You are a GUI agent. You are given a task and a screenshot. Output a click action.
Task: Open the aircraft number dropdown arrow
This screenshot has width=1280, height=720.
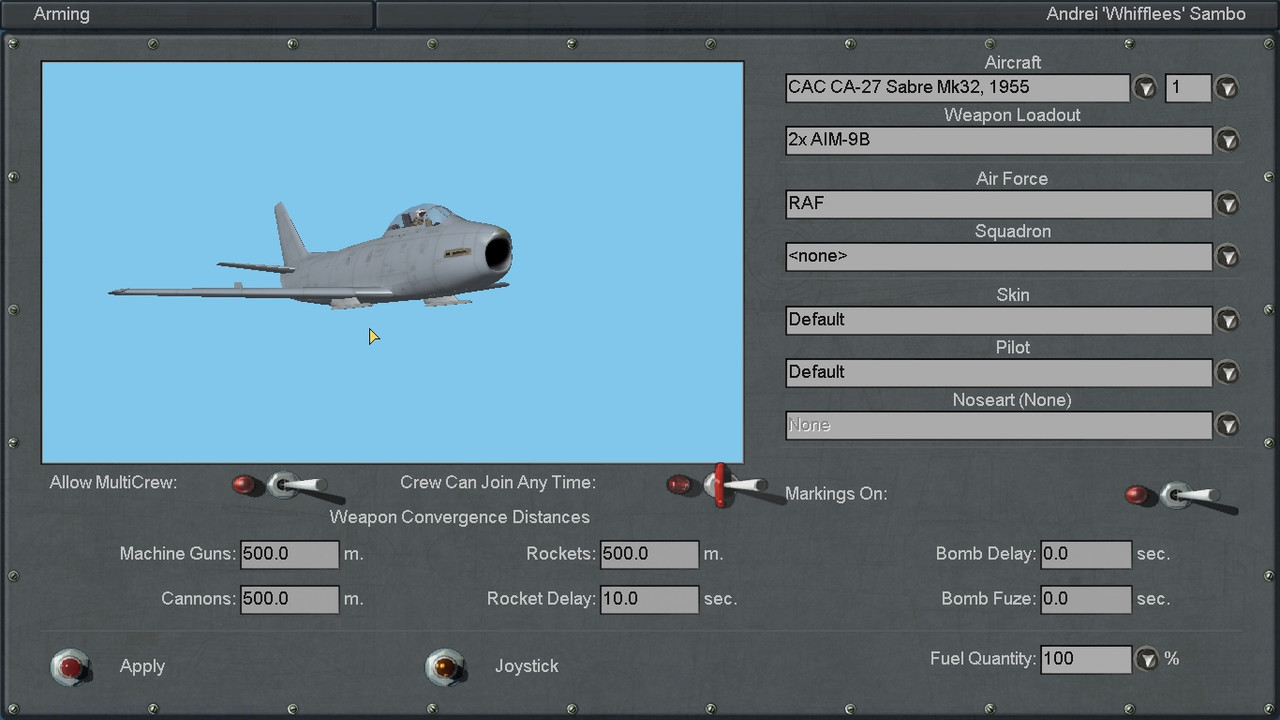point(1227,88)
